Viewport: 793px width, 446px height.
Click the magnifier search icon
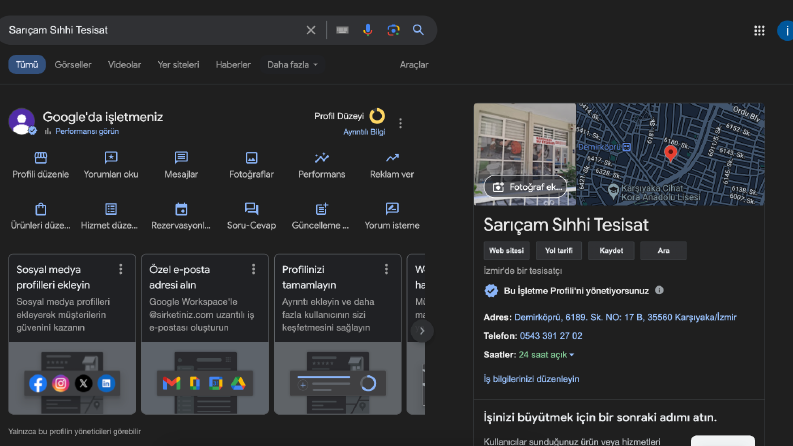(418, 30)
